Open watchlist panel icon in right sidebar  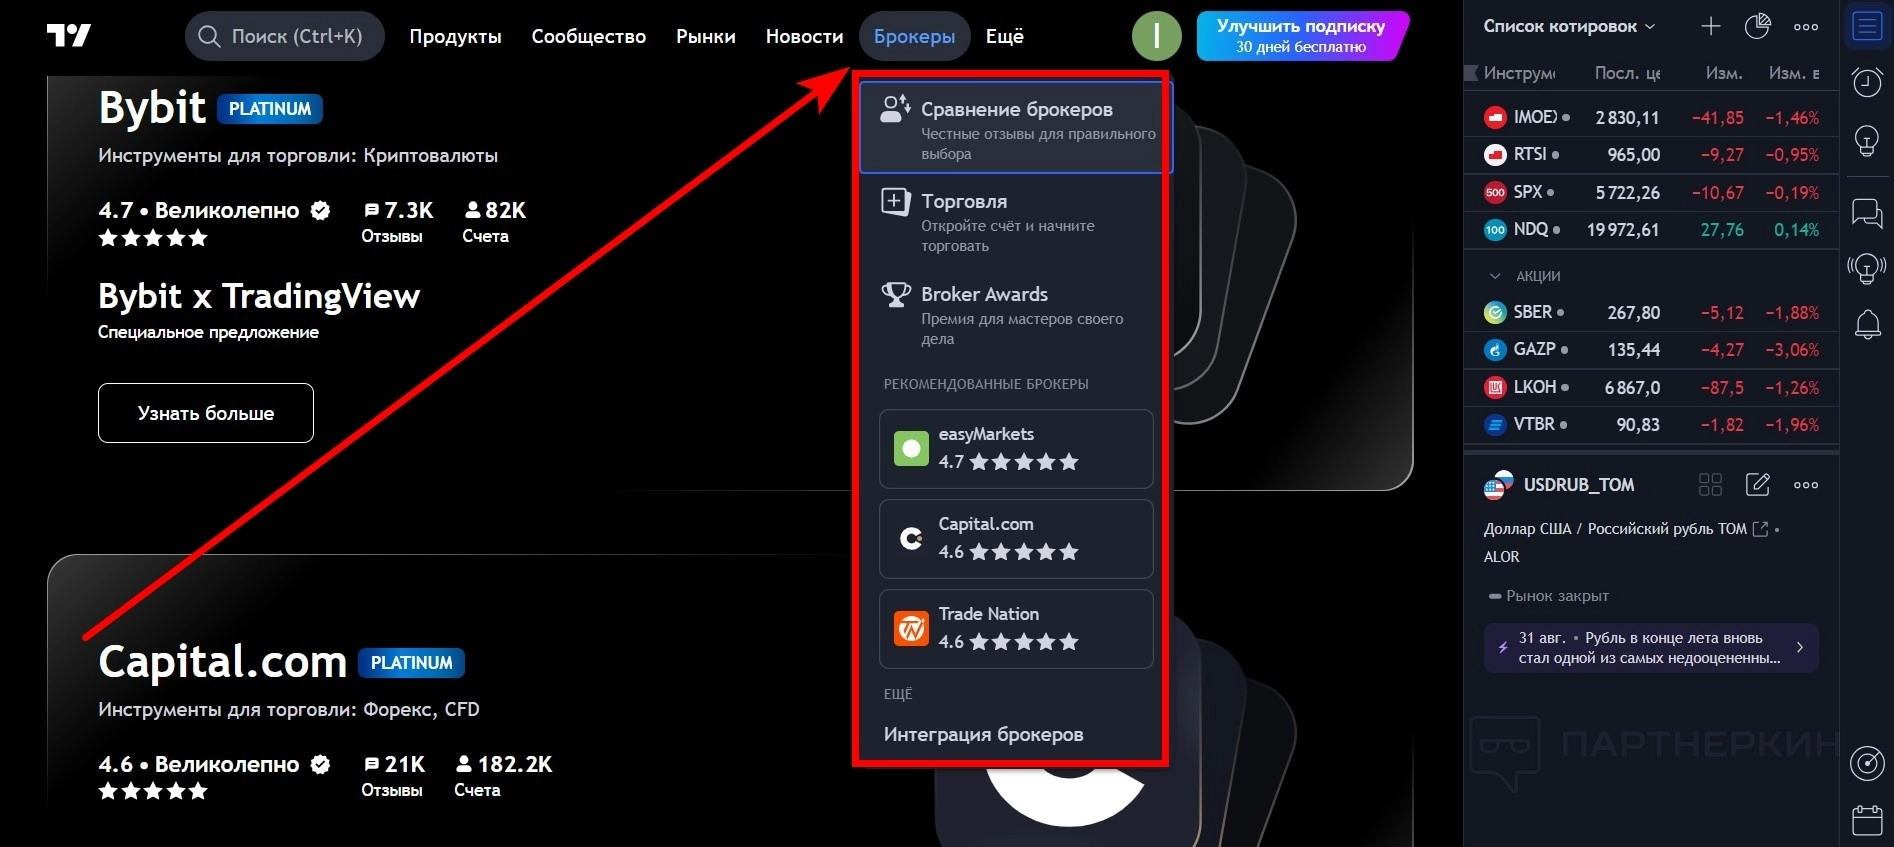(1867, 26)
